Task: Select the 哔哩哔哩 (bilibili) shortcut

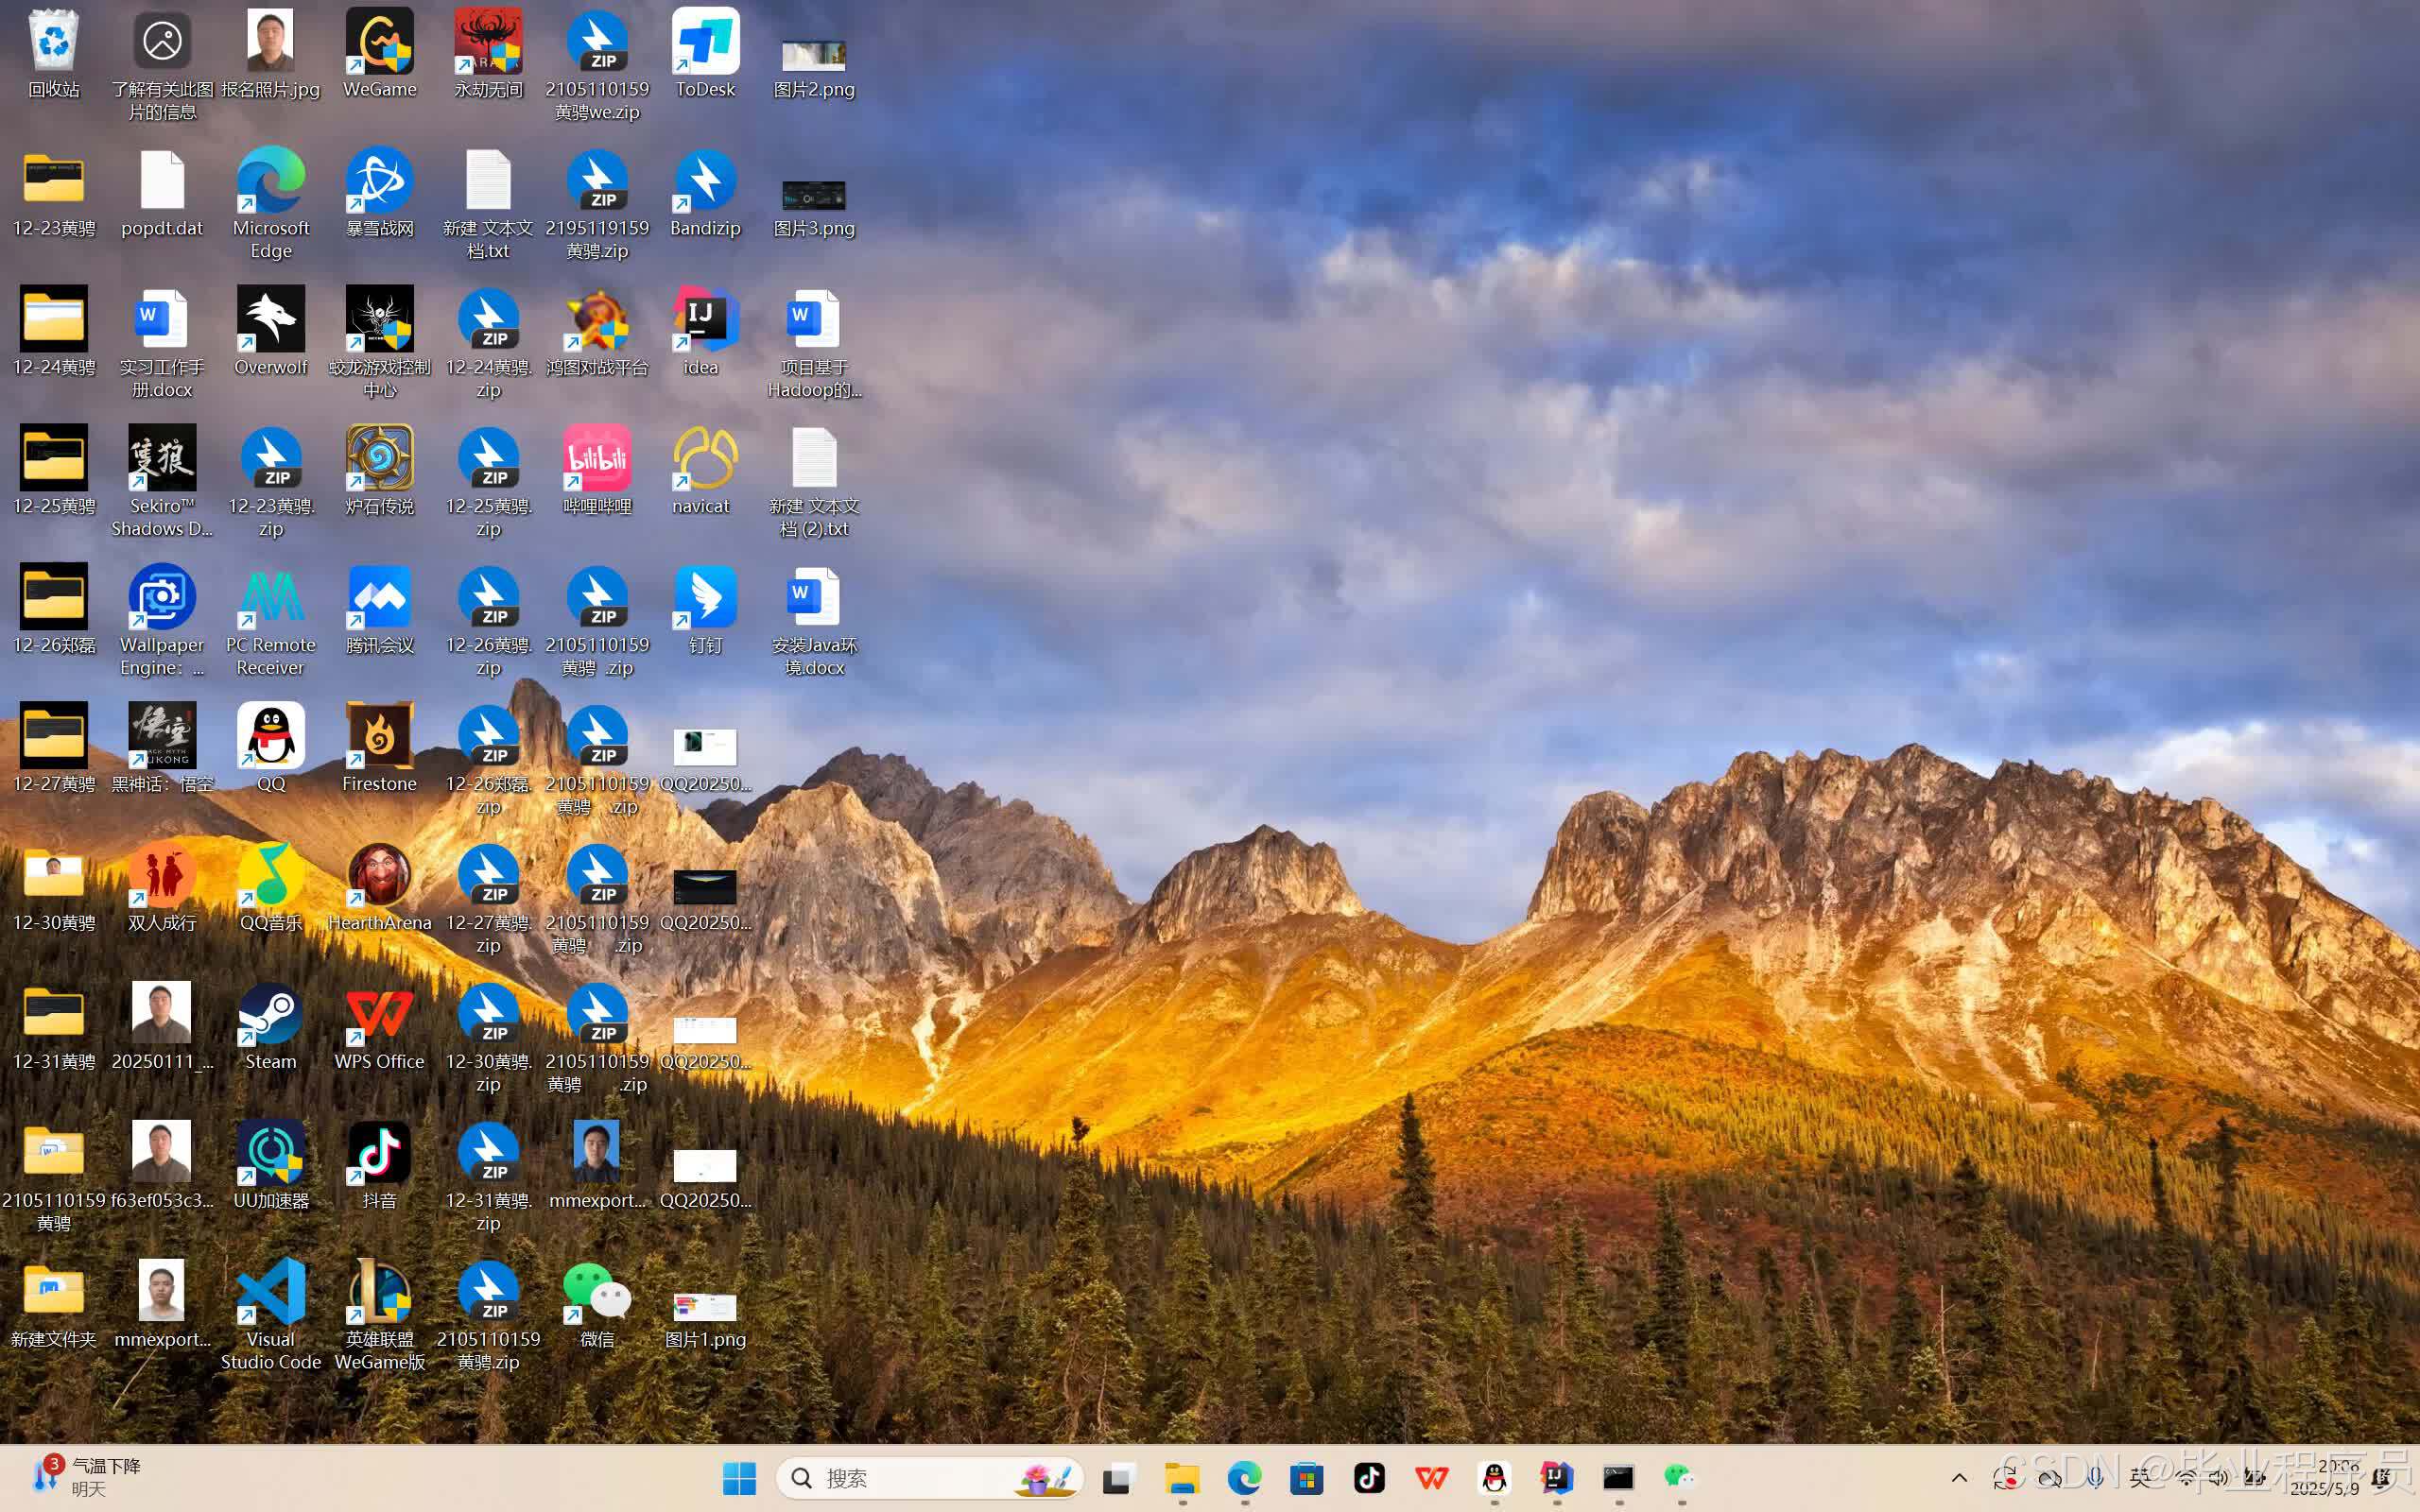Action: click(597, 471)
